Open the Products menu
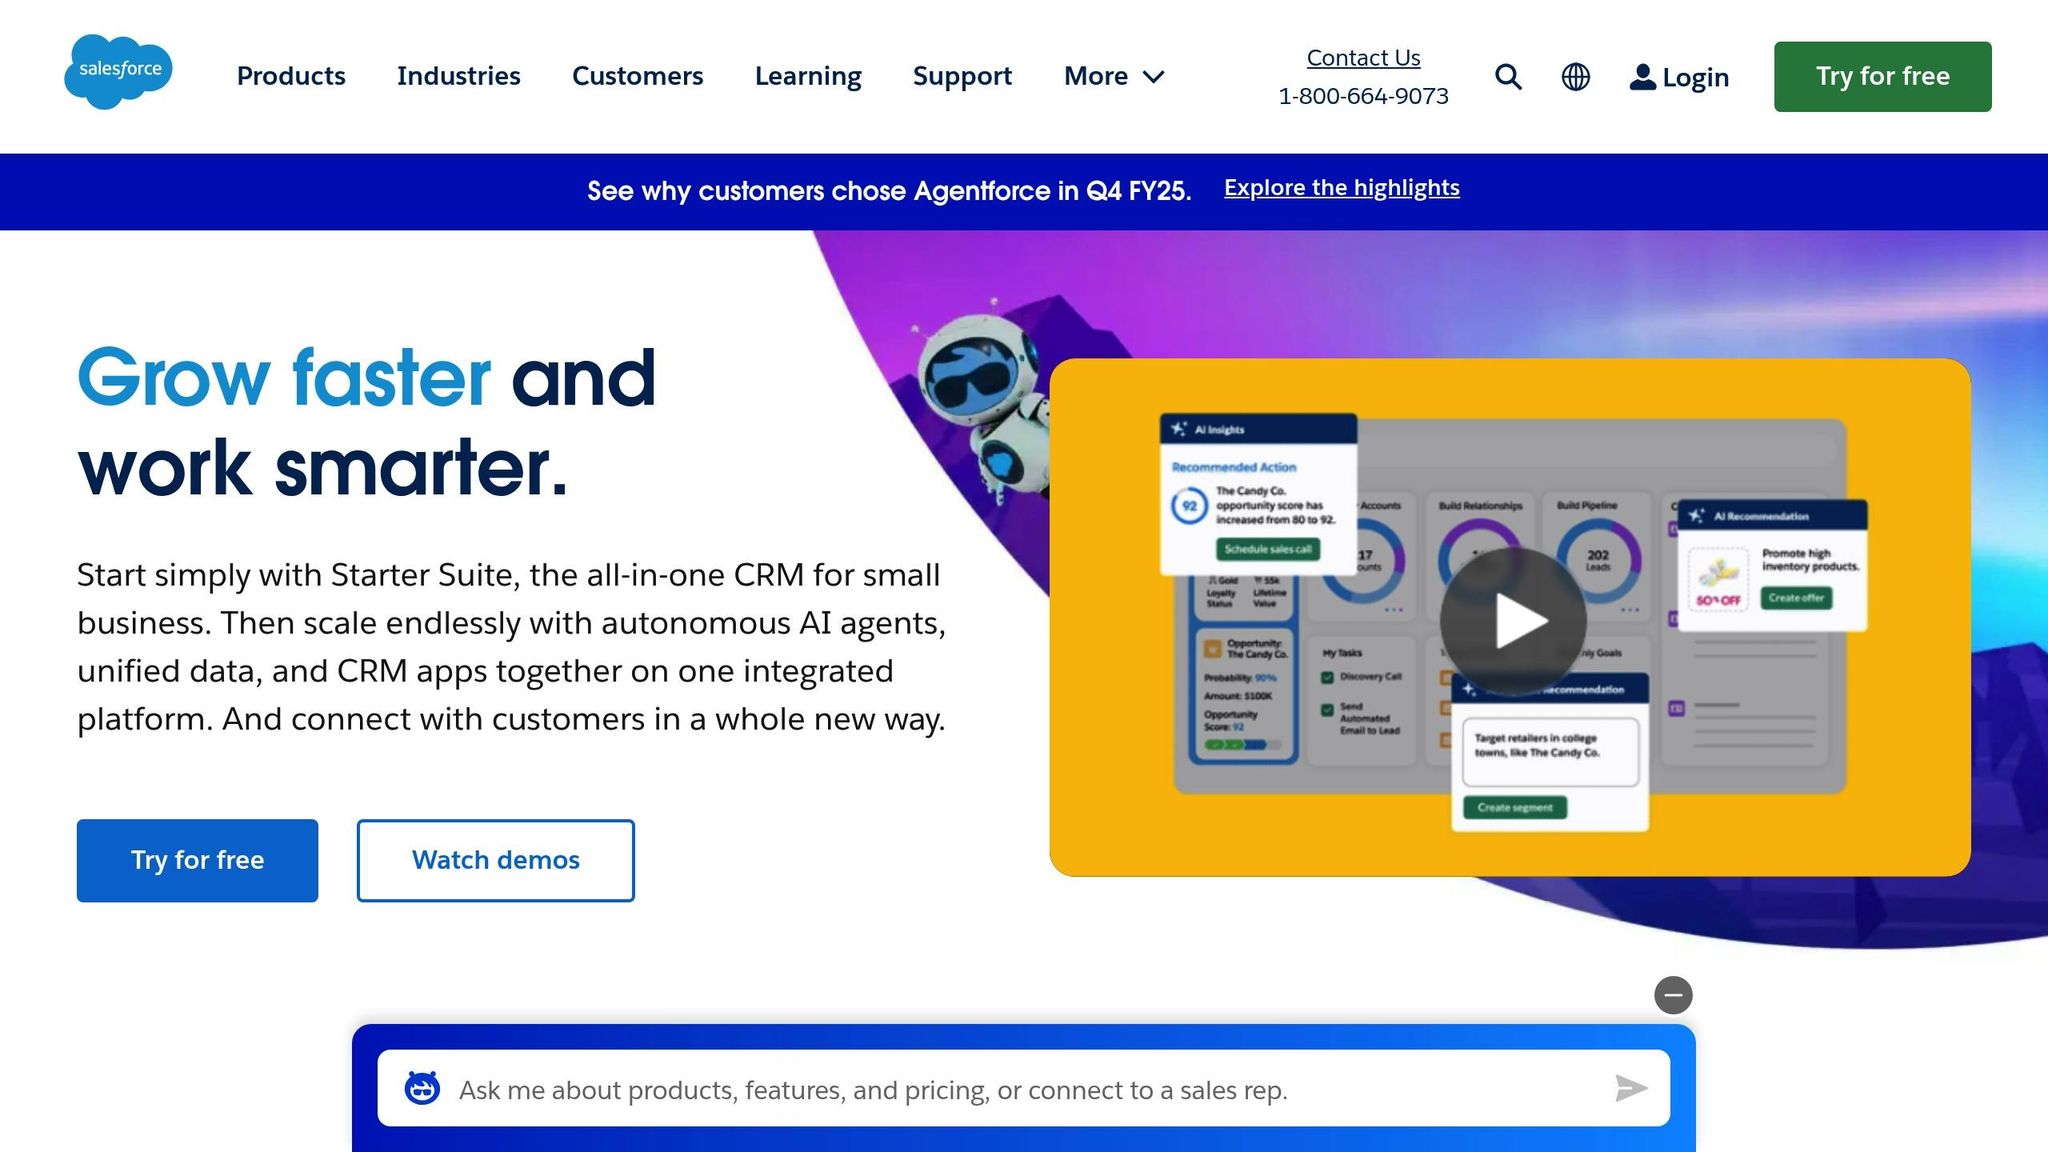Screen dimensions: 2048x1152 pos(291,76)
